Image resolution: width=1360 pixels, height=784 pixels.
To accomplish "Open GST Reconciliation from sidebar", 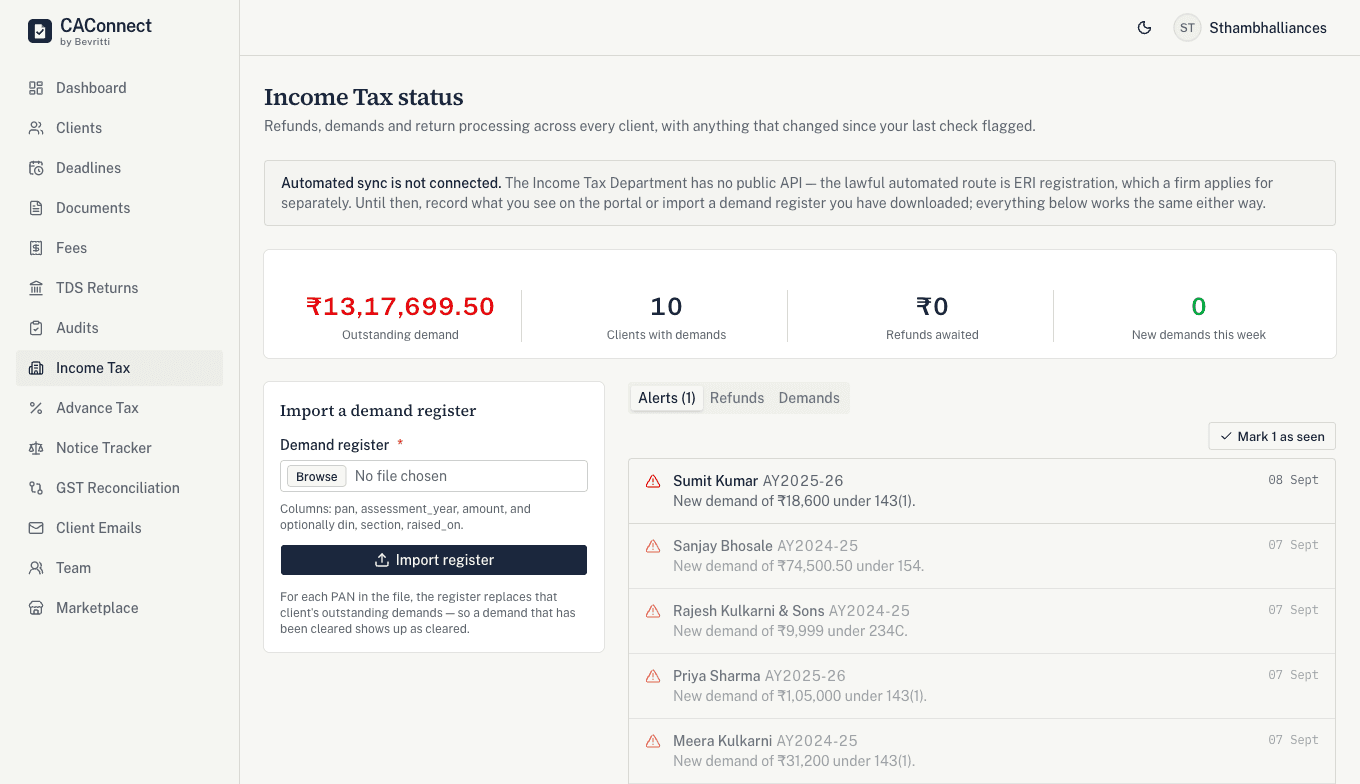I will [120, 488].
